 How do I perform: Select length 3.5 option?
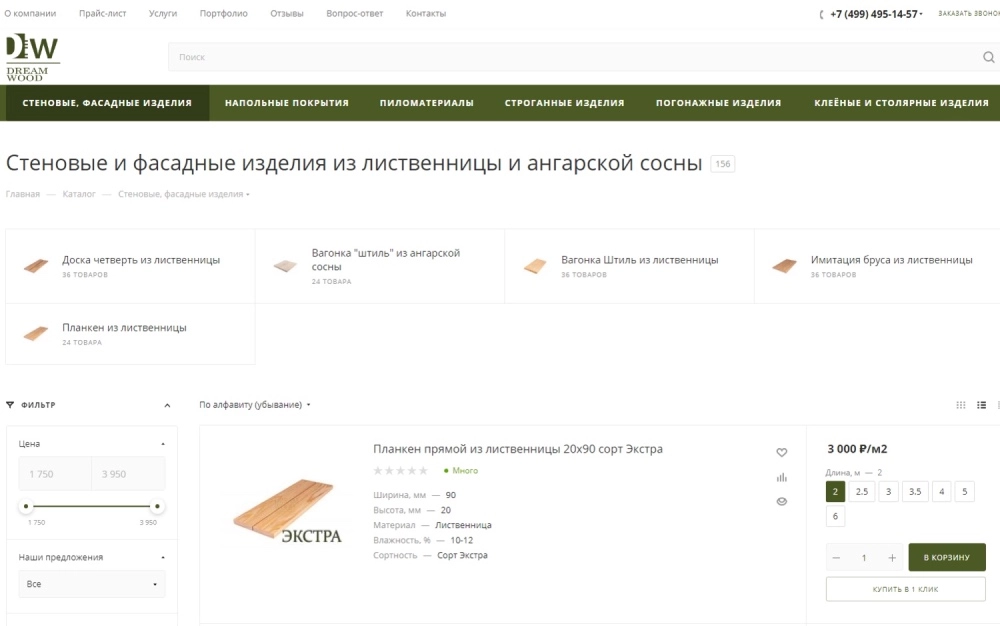tap(915, 491)
